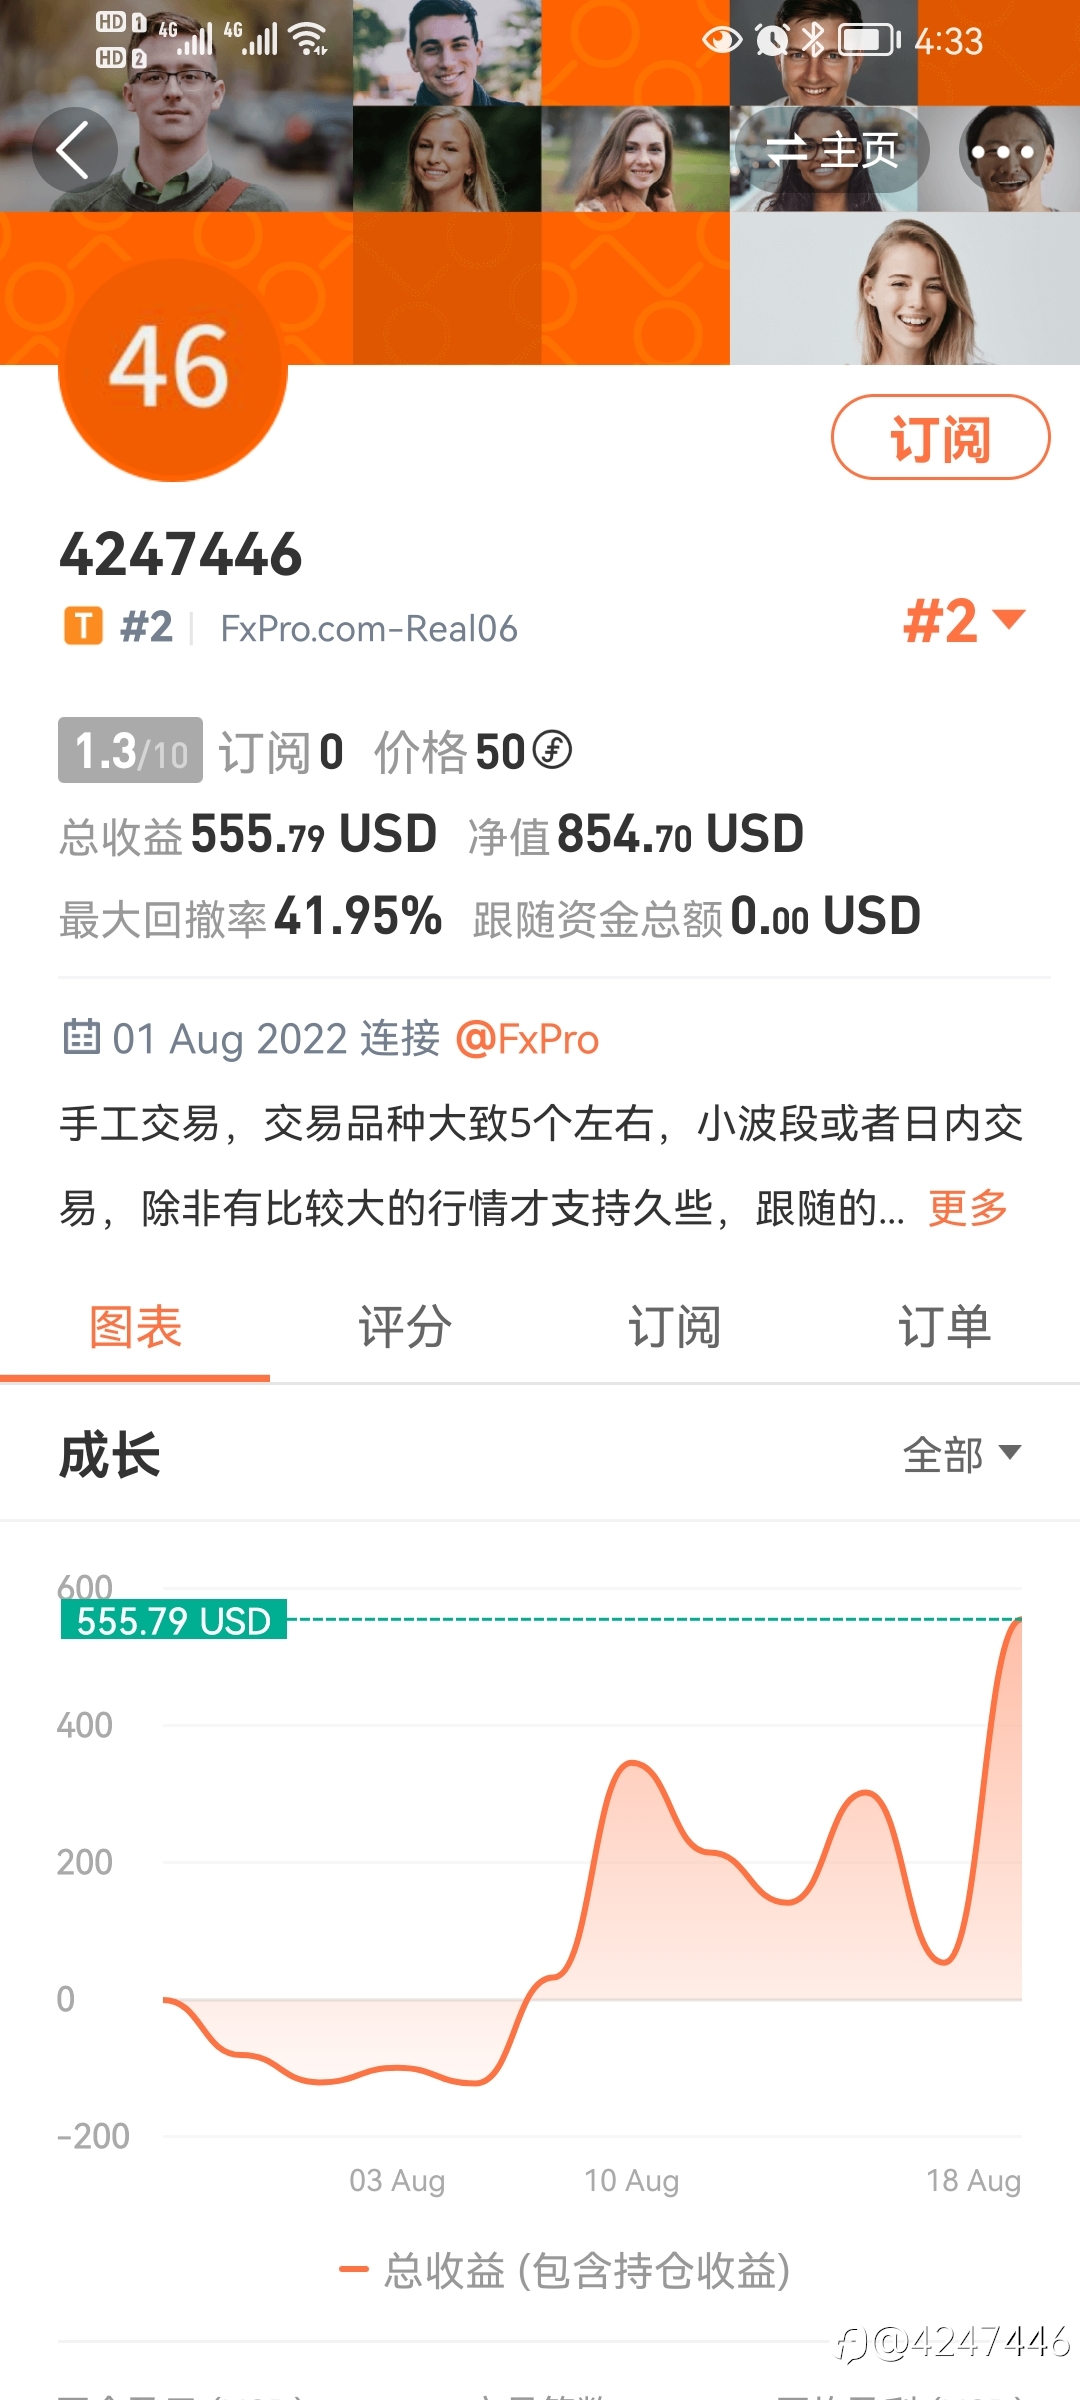
Task: Tap the orange 订阅 subscribe button
Action: [x=940, y=438]
